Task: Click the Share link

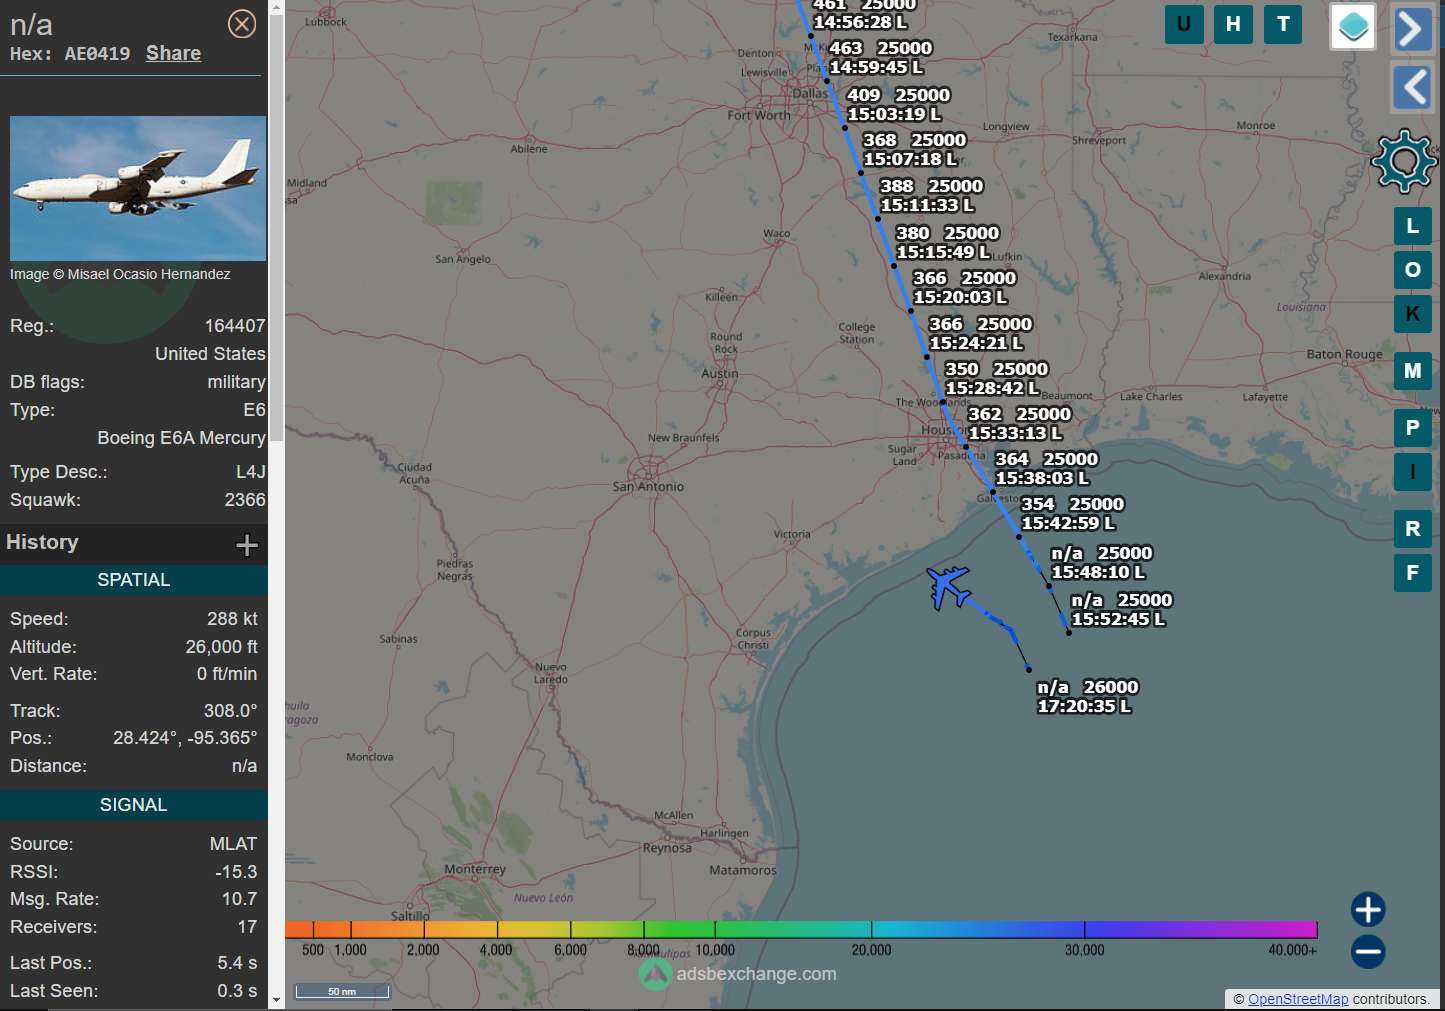Action: click(173, 54)
